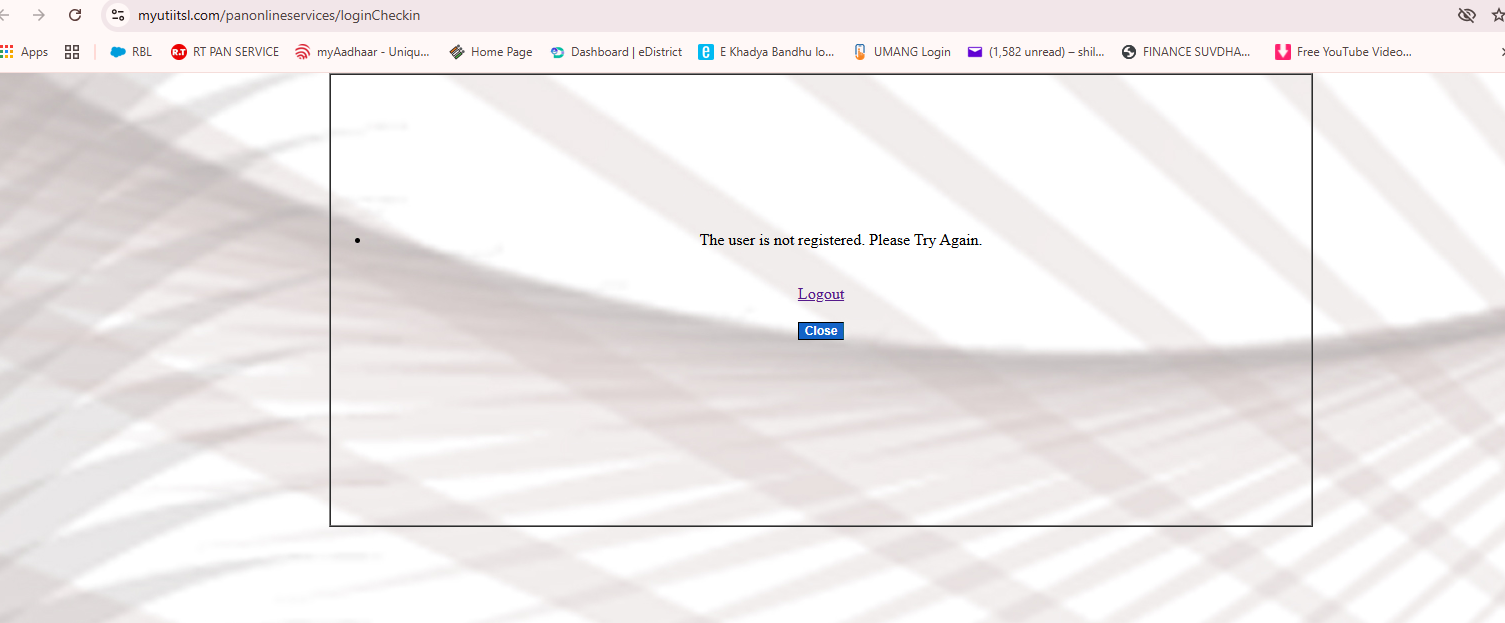Image resolution: width=1505 pixels, height=623 pixels.
Task: Open the Apps shortcut in bookmarks bar
Action: [24, 52]
